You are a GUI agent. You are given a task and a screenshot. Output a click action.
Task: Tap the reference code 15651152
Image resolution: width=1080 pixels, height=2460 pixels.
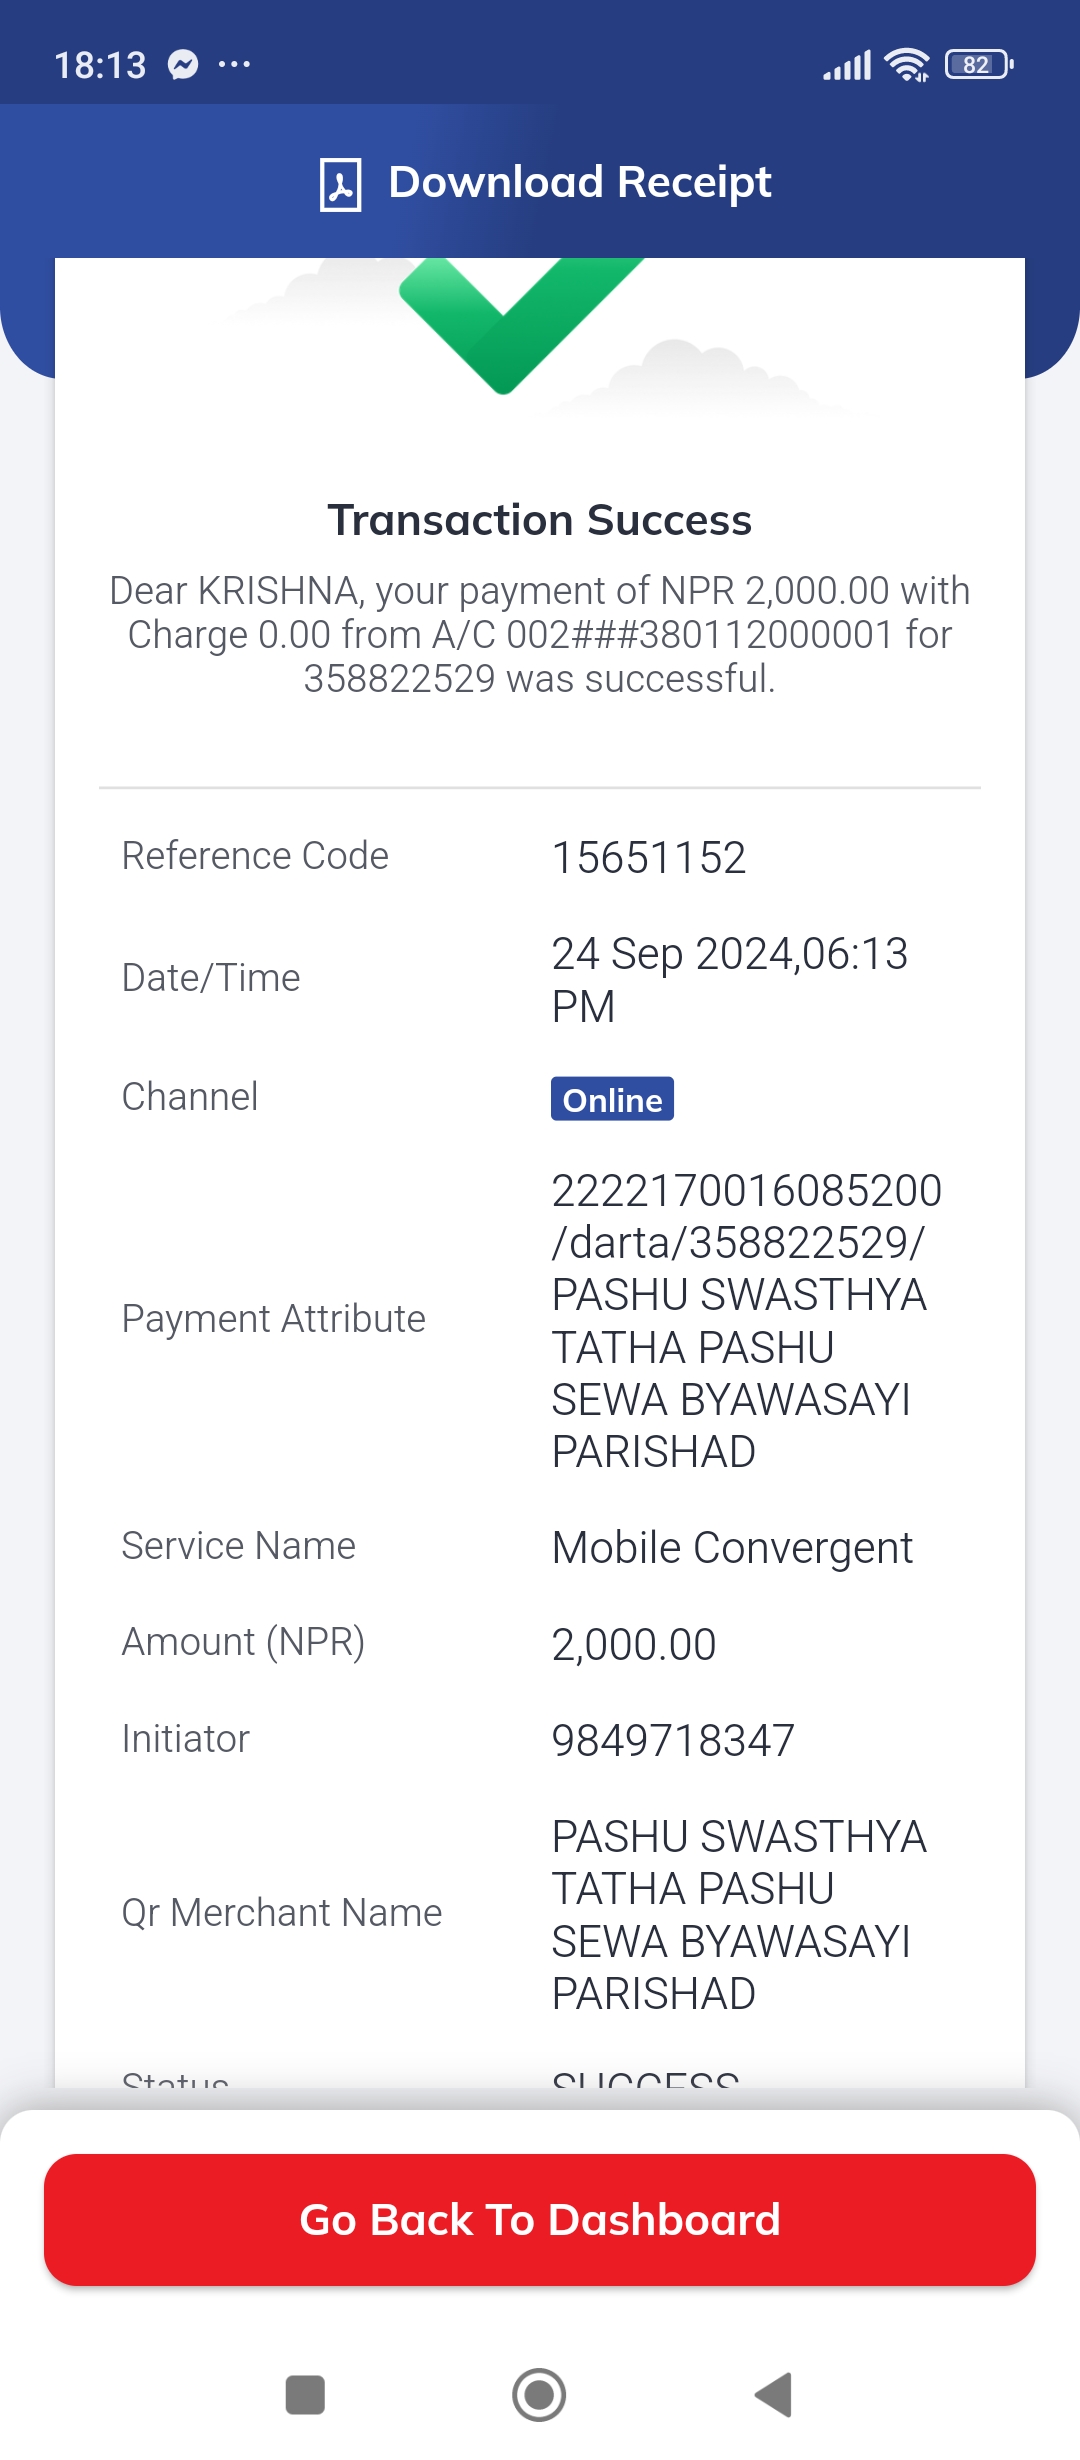tap(649, 858)
